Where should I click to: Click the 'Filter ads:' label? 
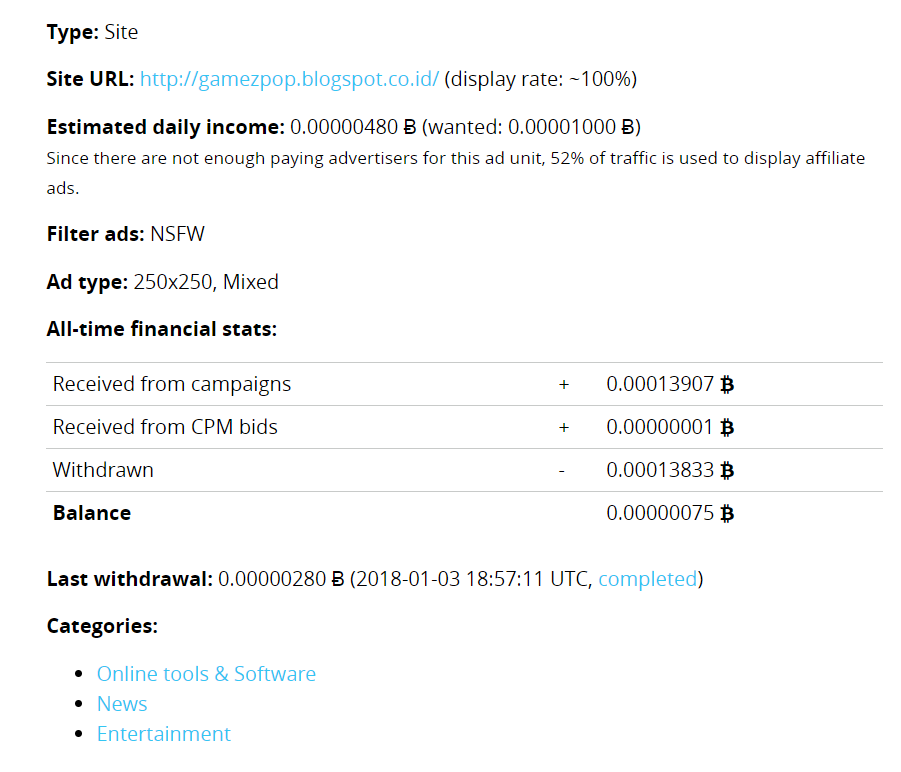pos(95,234)
